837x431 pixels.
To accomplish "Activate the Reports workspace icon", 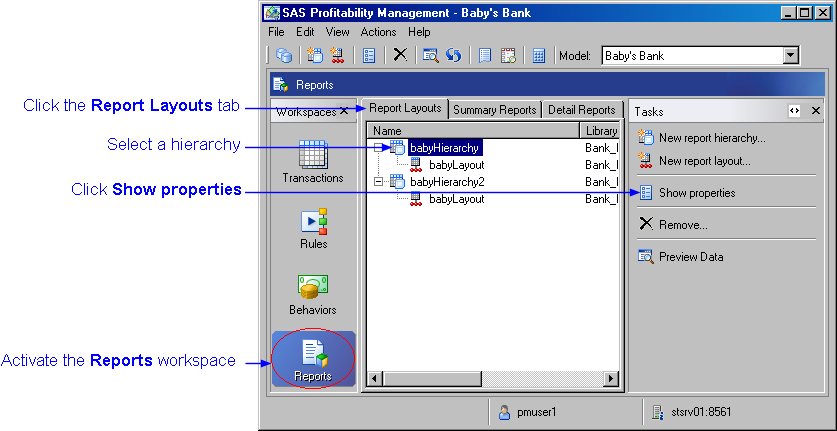I will (313, 359).
